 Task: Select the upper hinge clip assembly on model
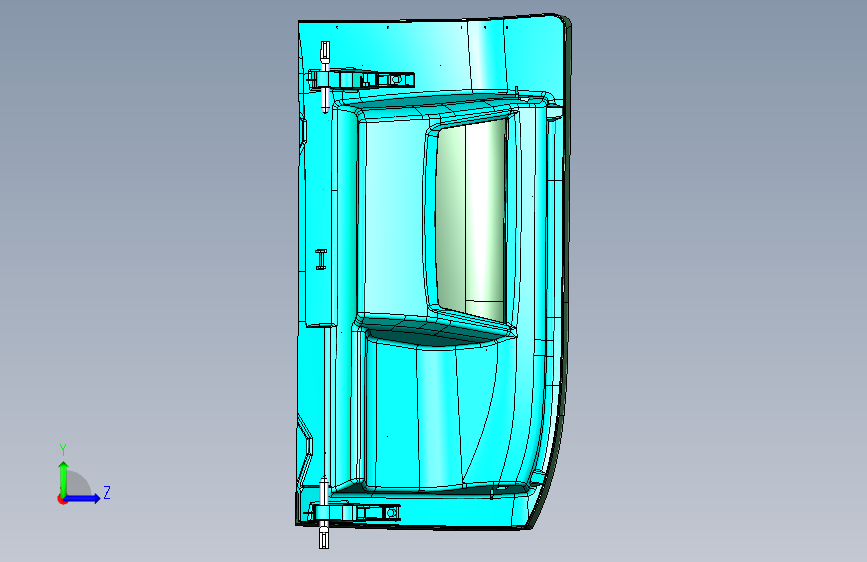tap(361, 79)
